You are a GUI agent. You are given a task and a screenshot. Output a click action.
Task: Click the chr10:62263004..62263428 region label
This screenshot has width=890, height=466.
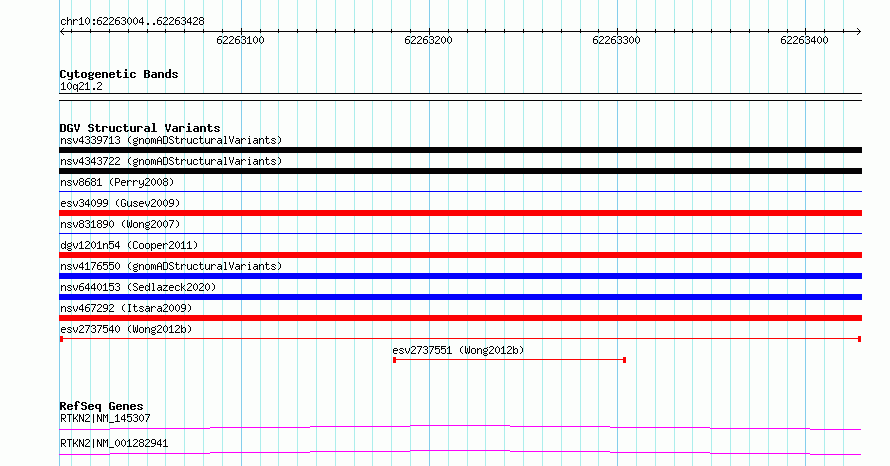click(x=132, y=22)
